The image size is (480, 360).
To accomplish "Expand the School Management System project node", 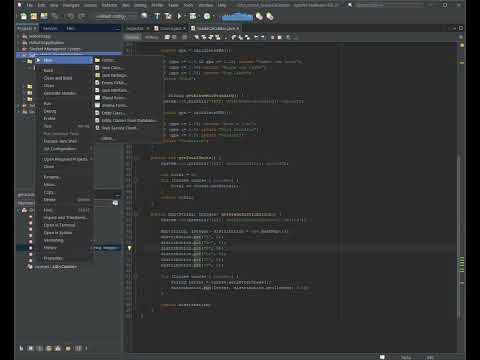I will [x=19, y=49].
